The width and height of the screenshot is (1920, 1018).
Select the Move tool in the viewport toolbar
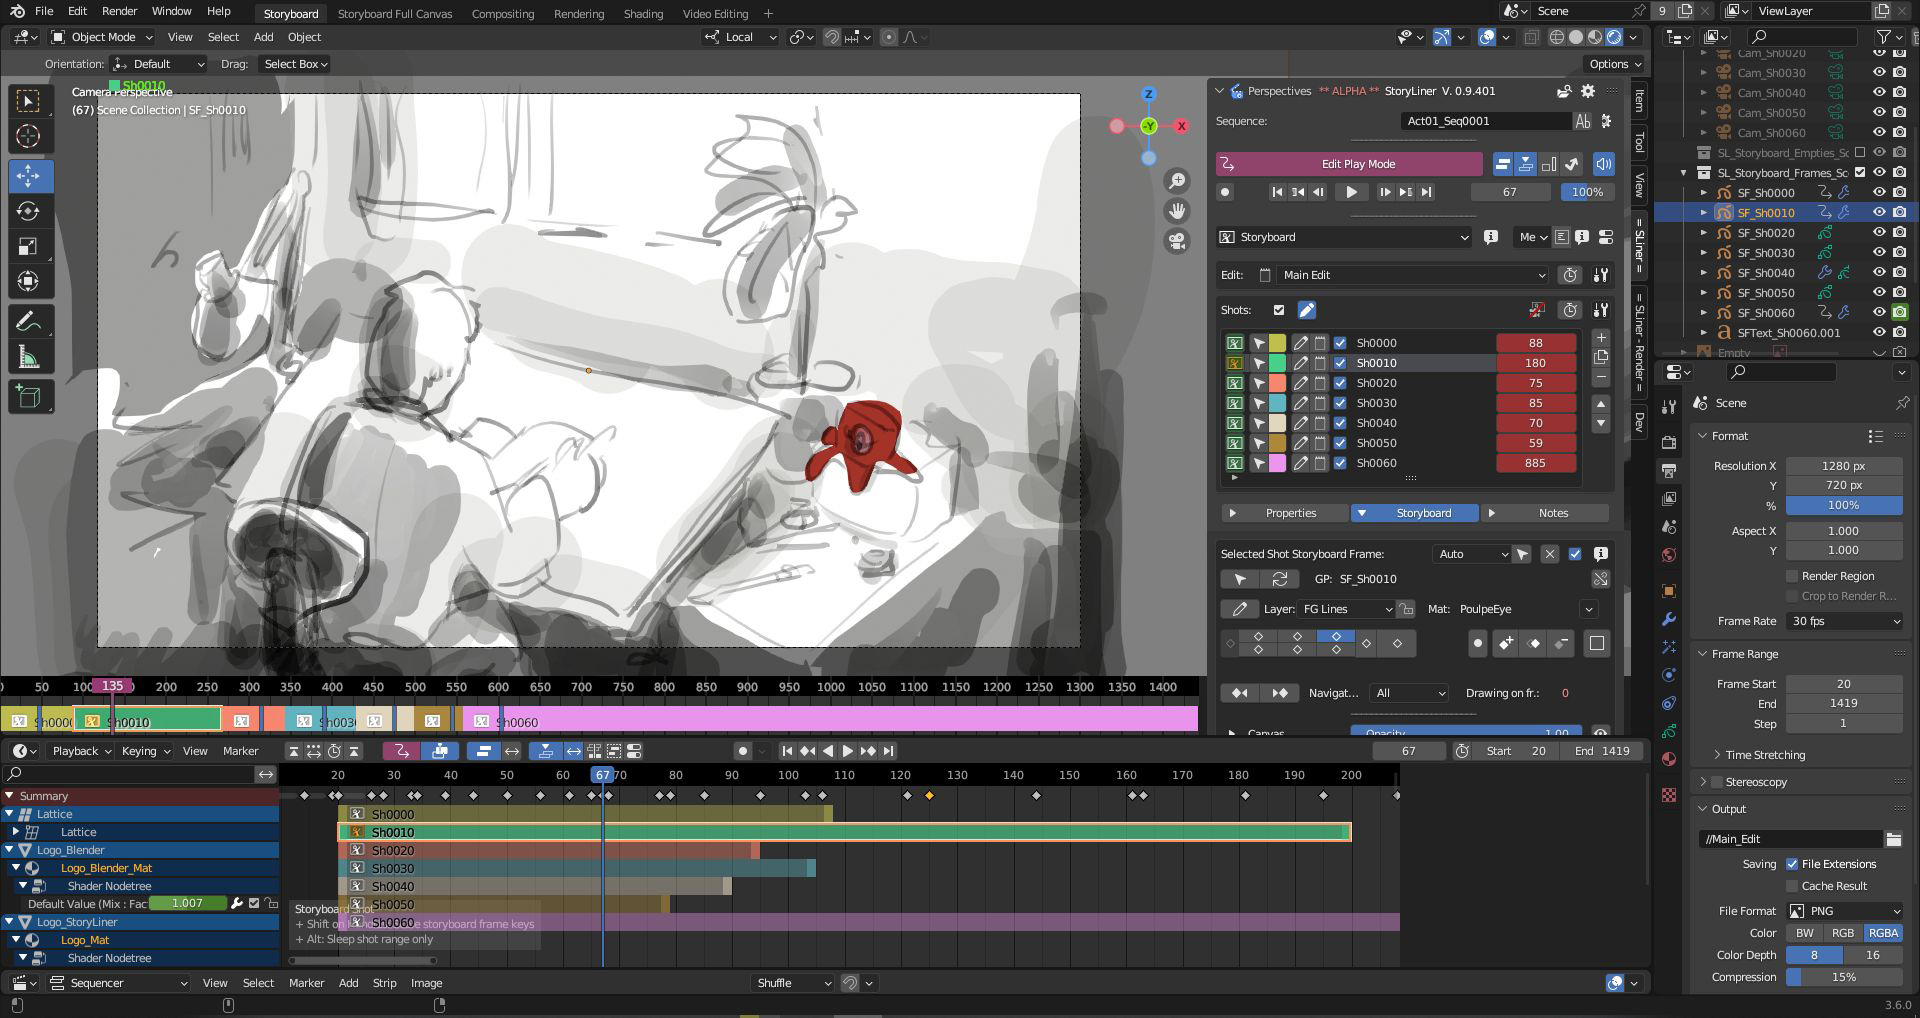pos(29,176)
